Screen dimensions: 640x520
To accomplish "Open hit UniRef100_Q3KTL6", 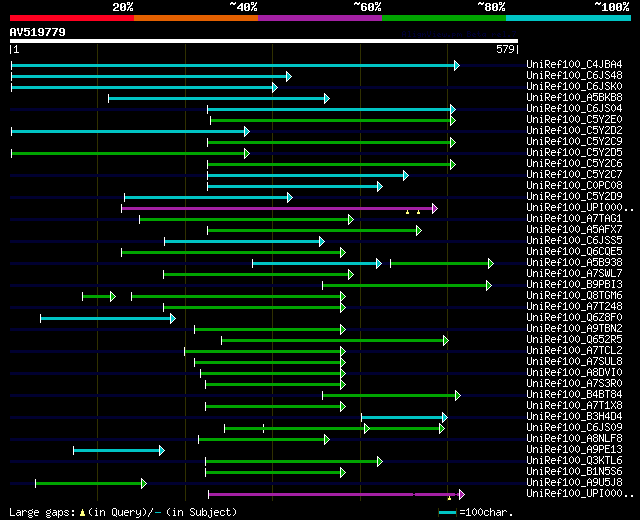I will [x=574, y=461].
